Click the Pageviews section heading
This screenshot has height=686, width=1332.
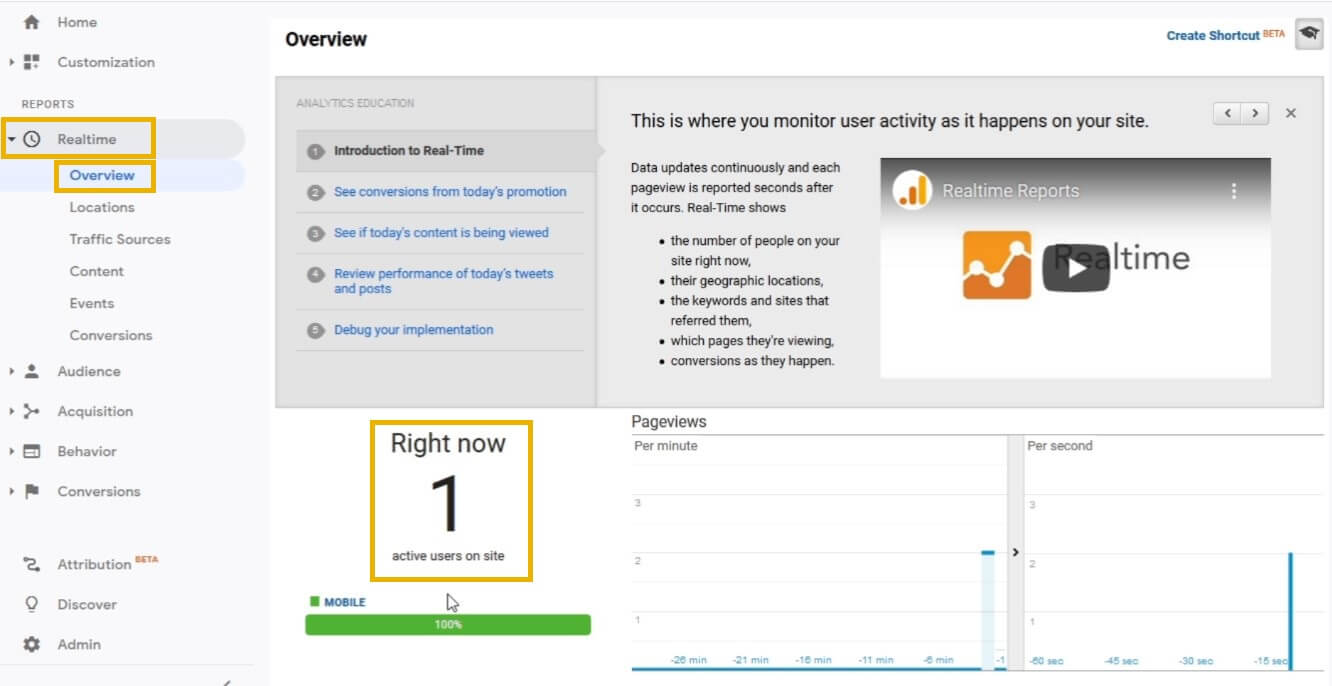click(669, 422)
